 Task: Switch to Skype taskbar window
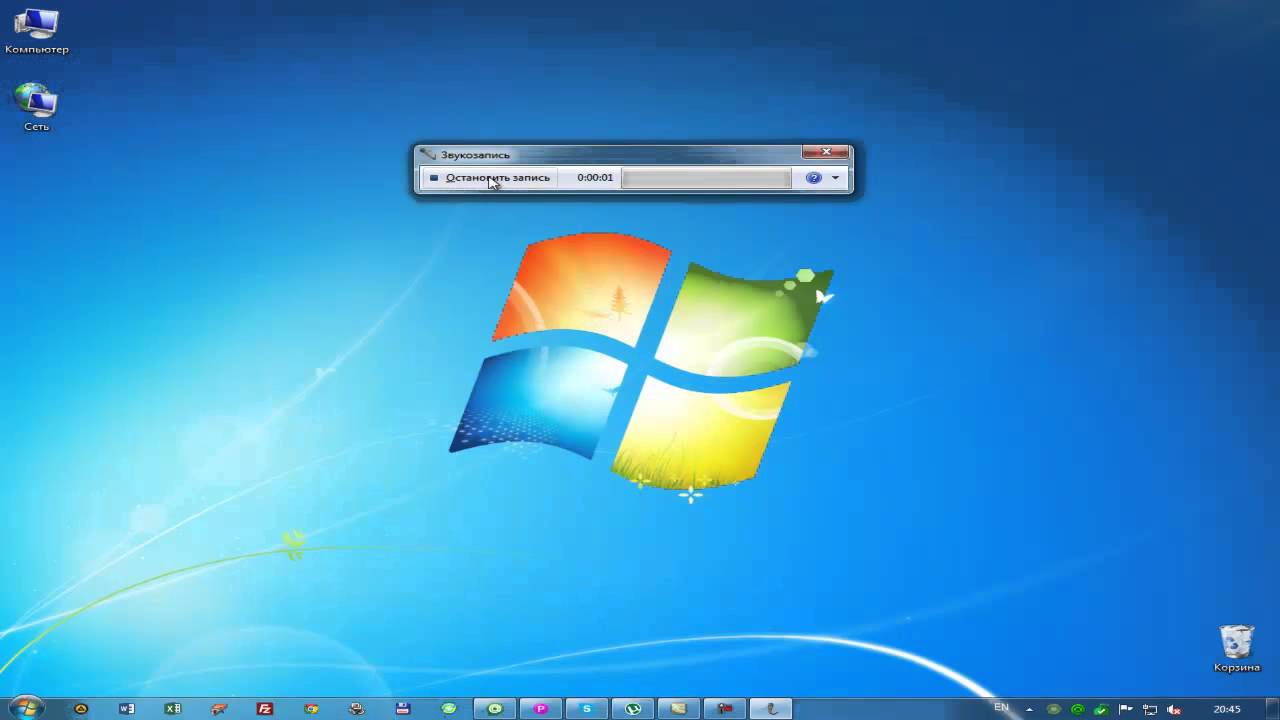point(587,709)
